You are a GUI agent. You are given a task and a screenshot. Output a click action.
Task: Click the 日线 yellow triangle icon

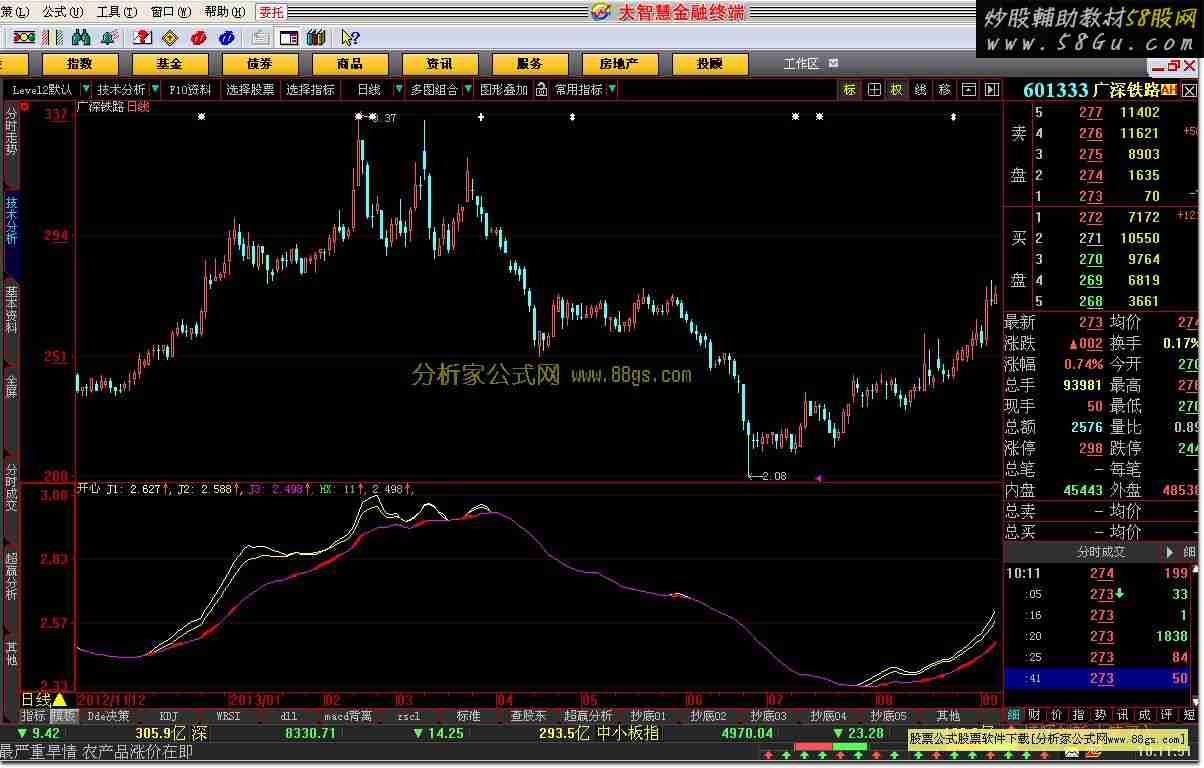click(x=59, y=699)
